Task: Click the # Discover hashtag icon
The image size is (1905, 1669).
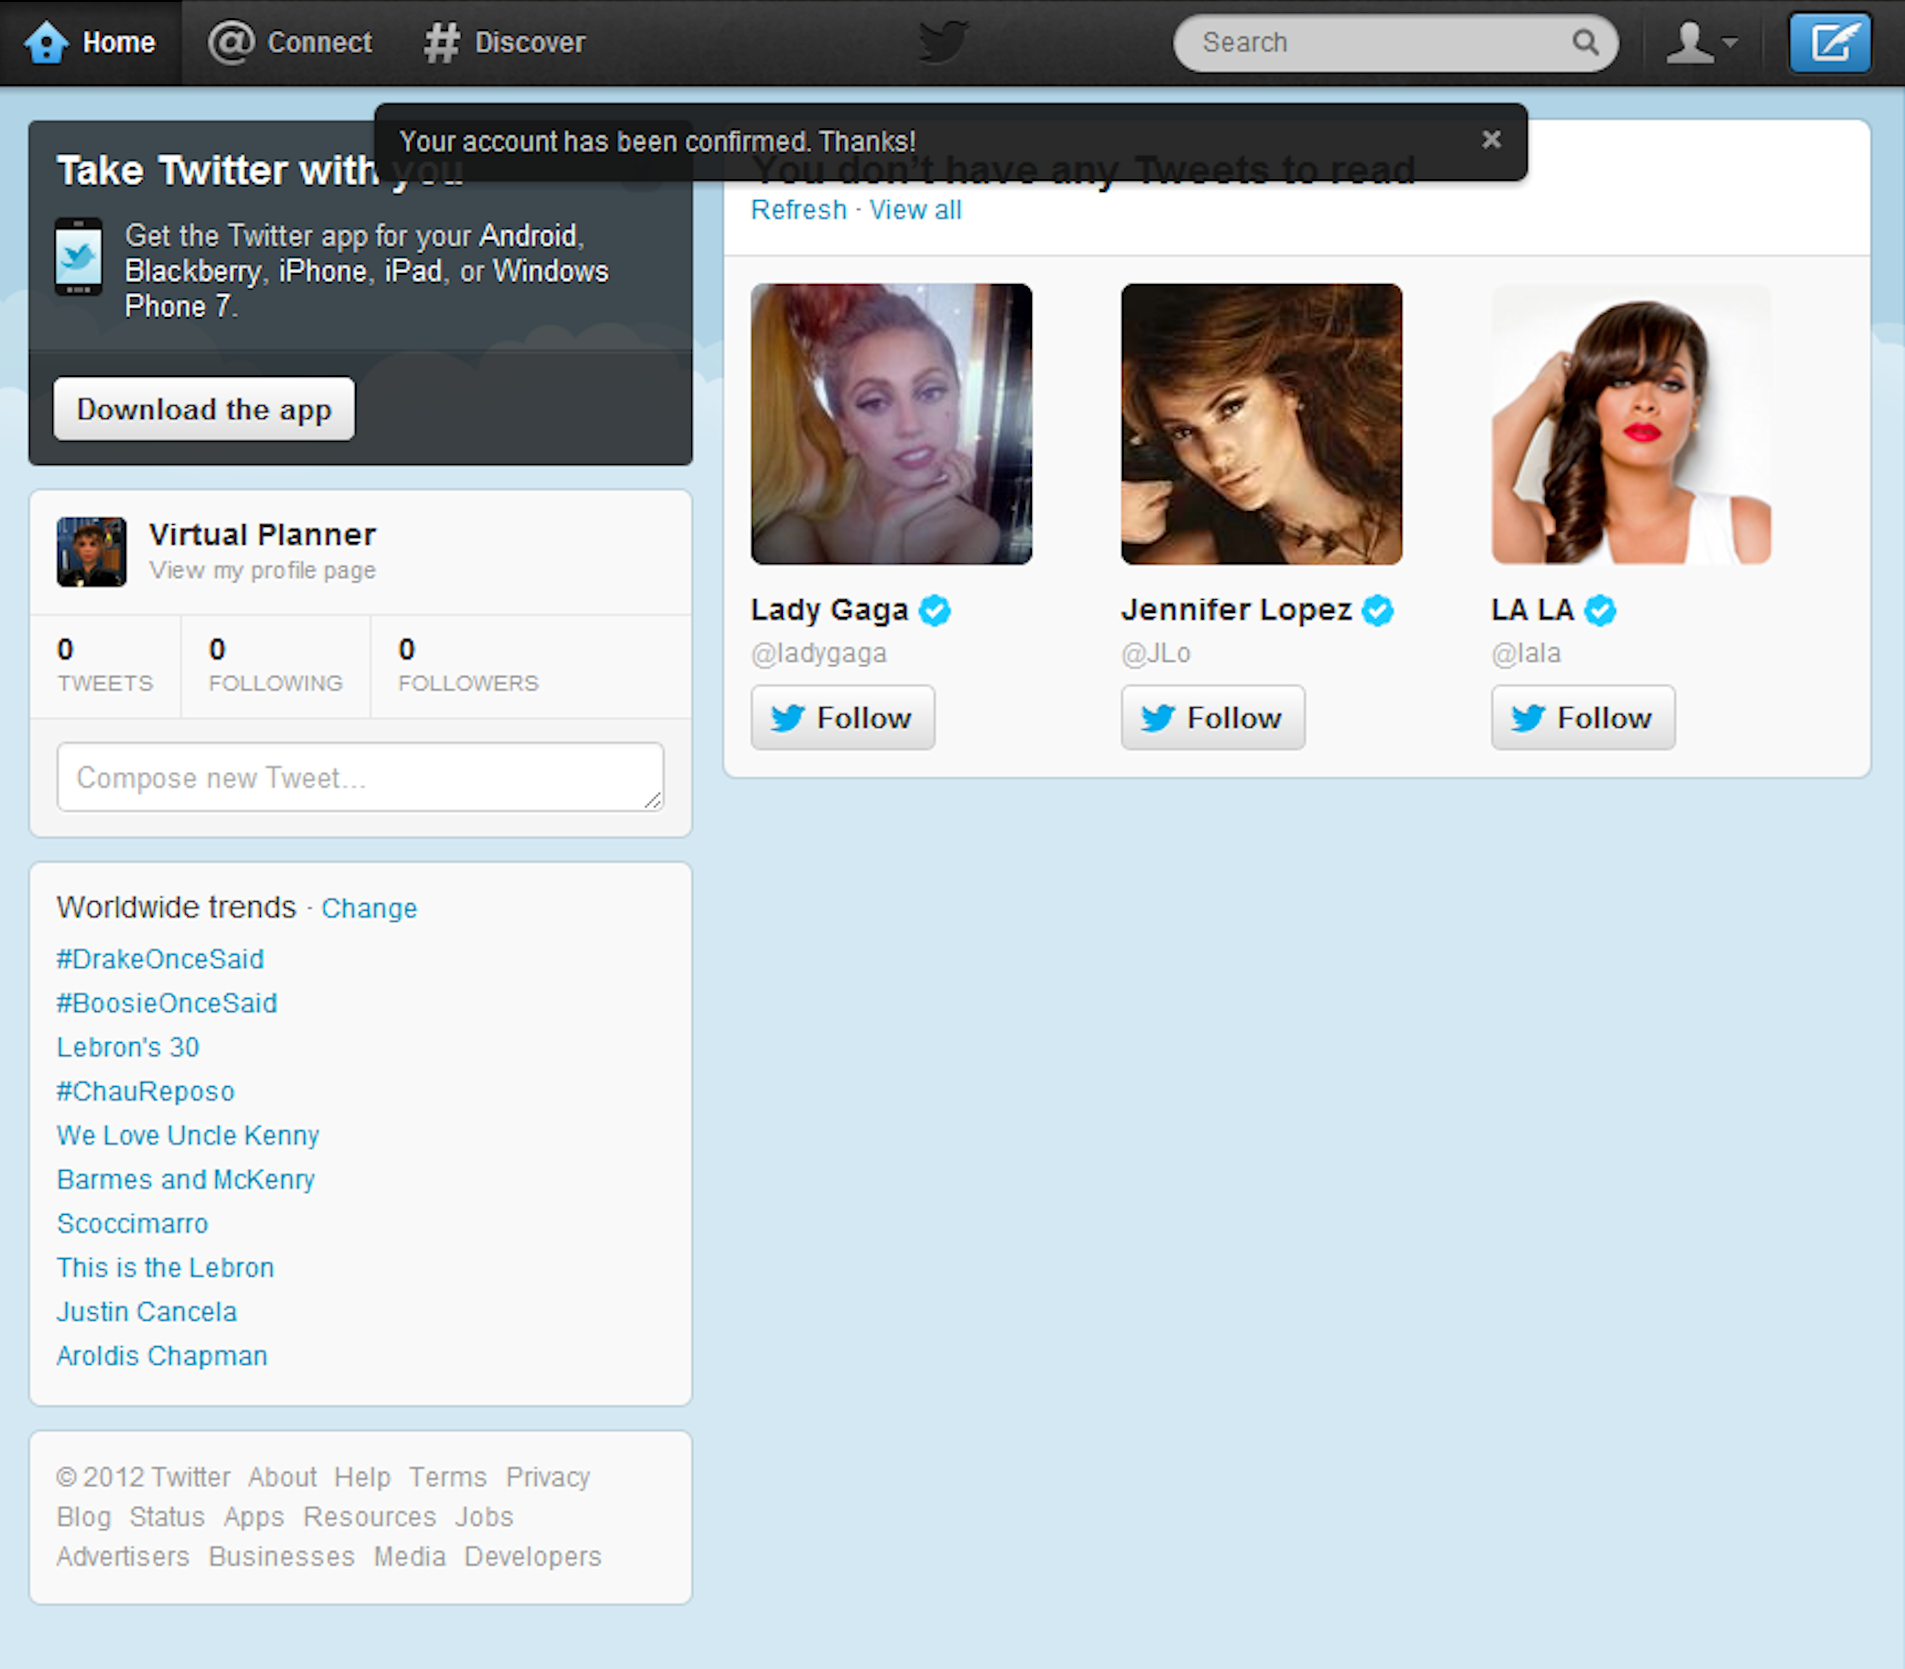Action: click(441, 42)
